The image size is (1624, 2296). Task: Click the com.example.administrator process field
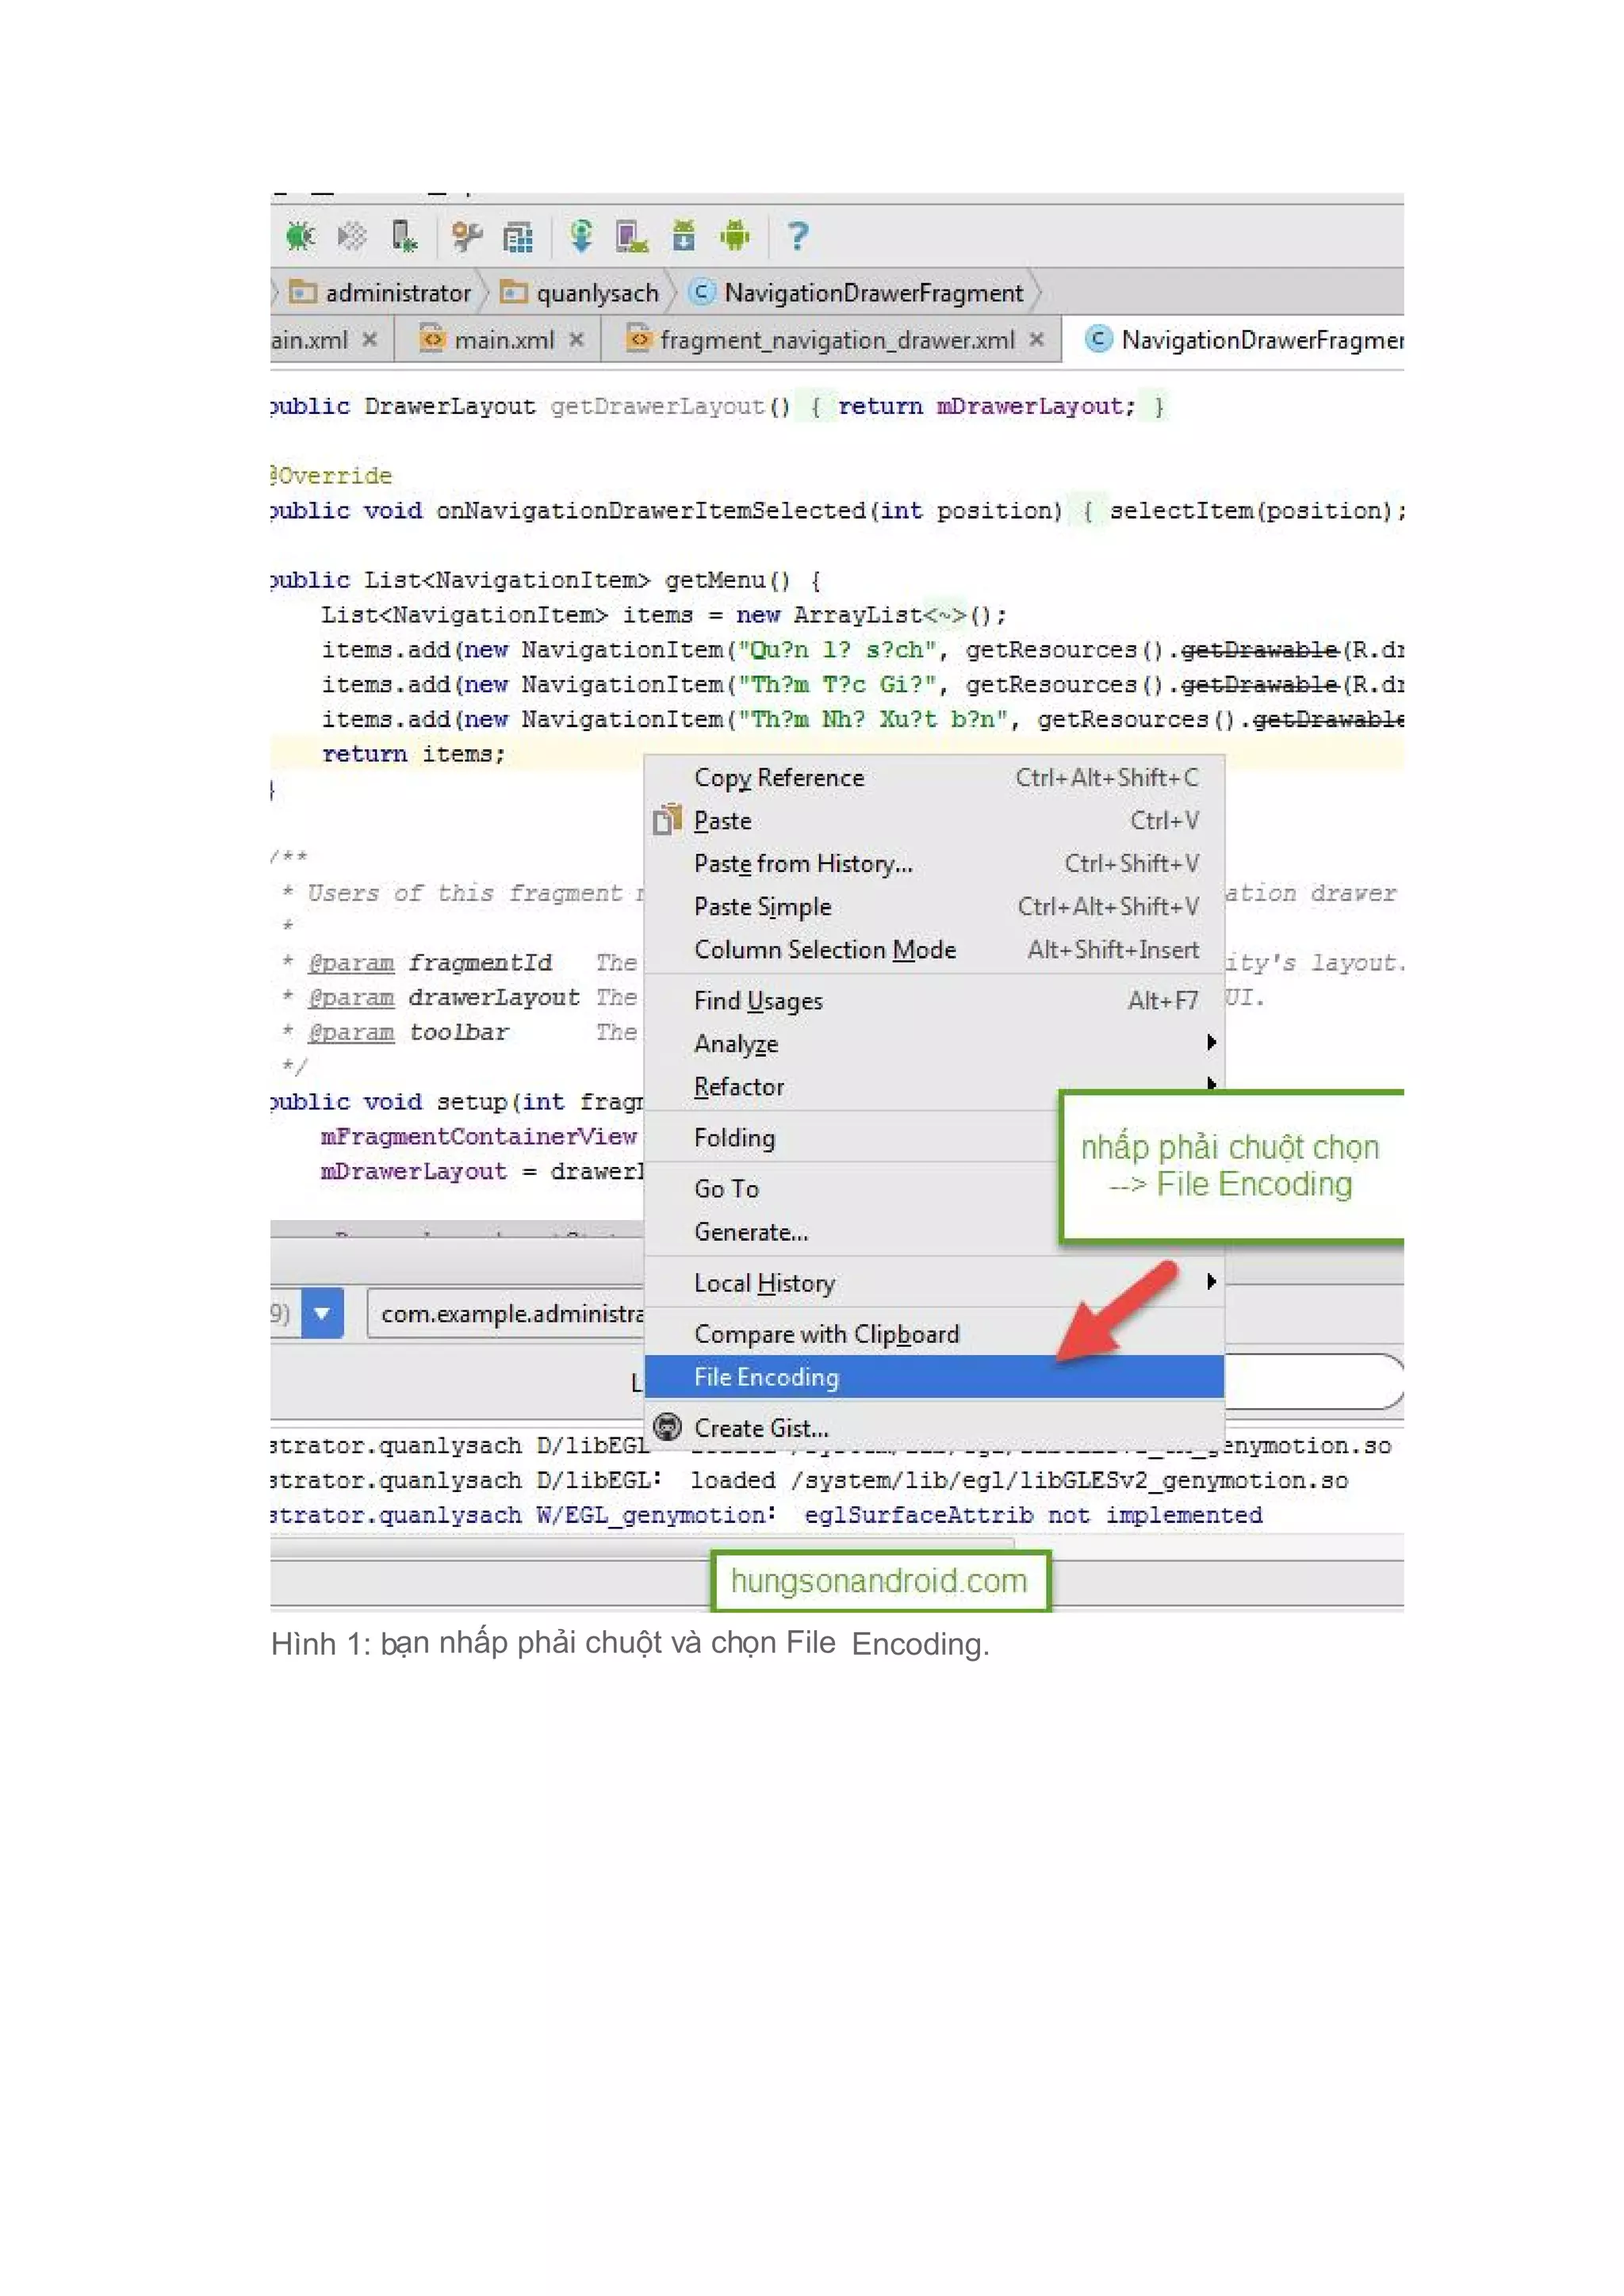click(510, 1313)
